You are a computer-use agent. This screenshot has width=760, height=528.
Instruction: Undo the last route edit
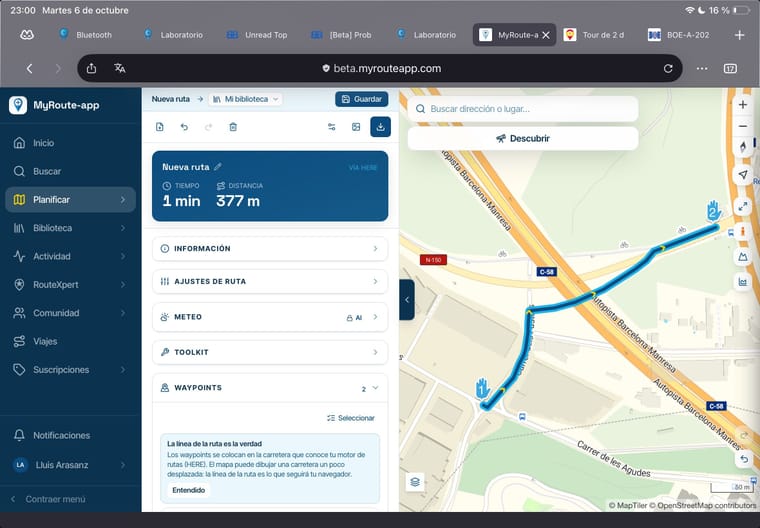click(184, 127)
